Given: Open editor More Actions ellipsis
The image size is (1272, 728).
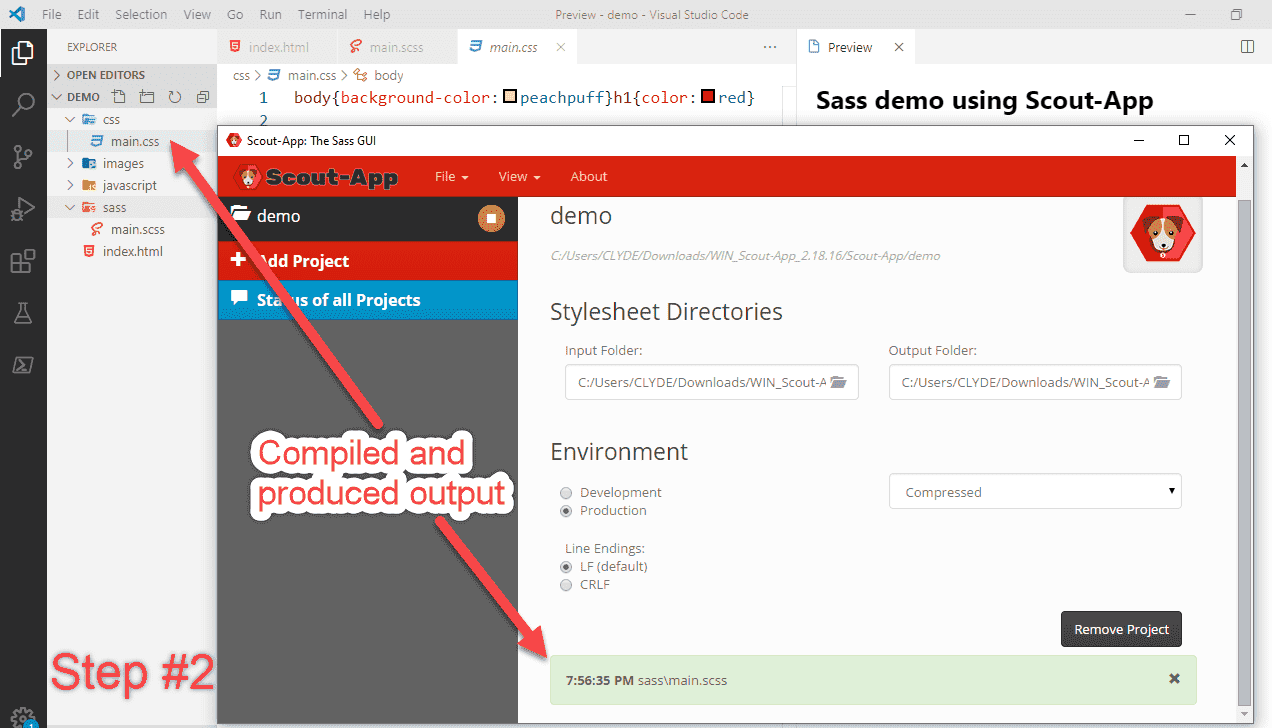Looking at the screenshot, I should pos(770,47).
